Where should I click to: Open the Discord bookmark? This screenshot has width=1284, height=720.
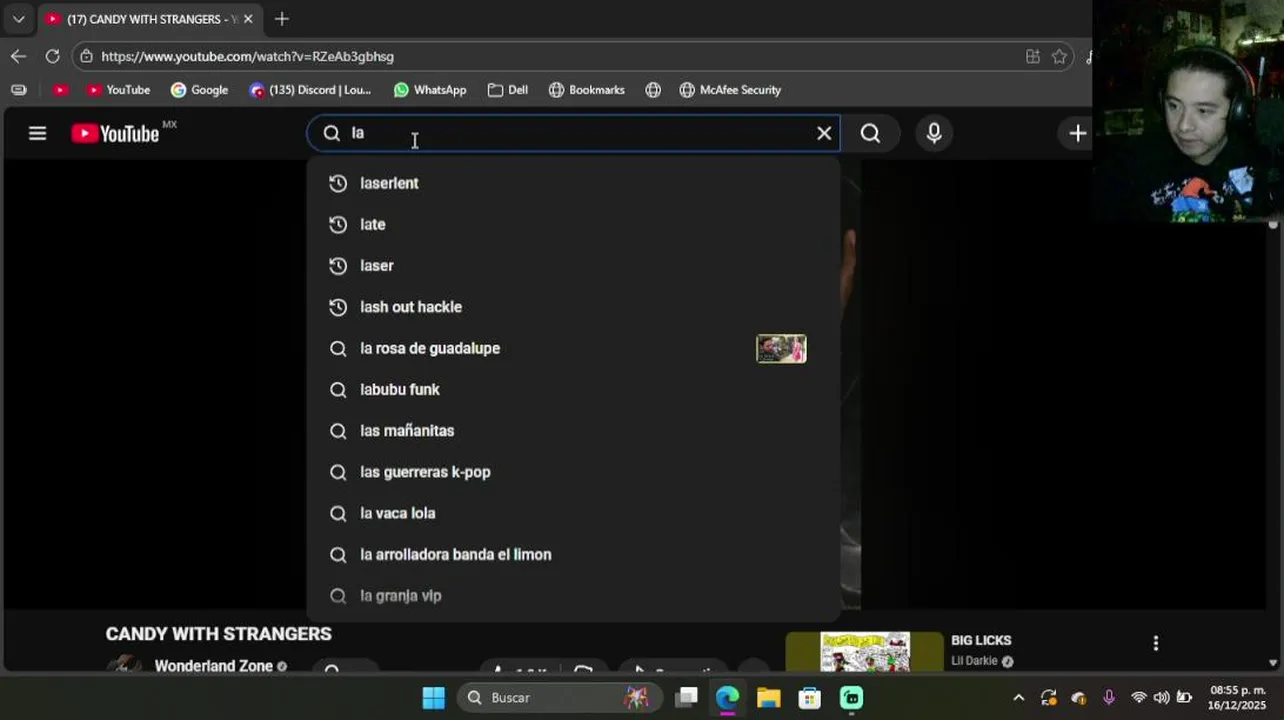tap(310, 90)
